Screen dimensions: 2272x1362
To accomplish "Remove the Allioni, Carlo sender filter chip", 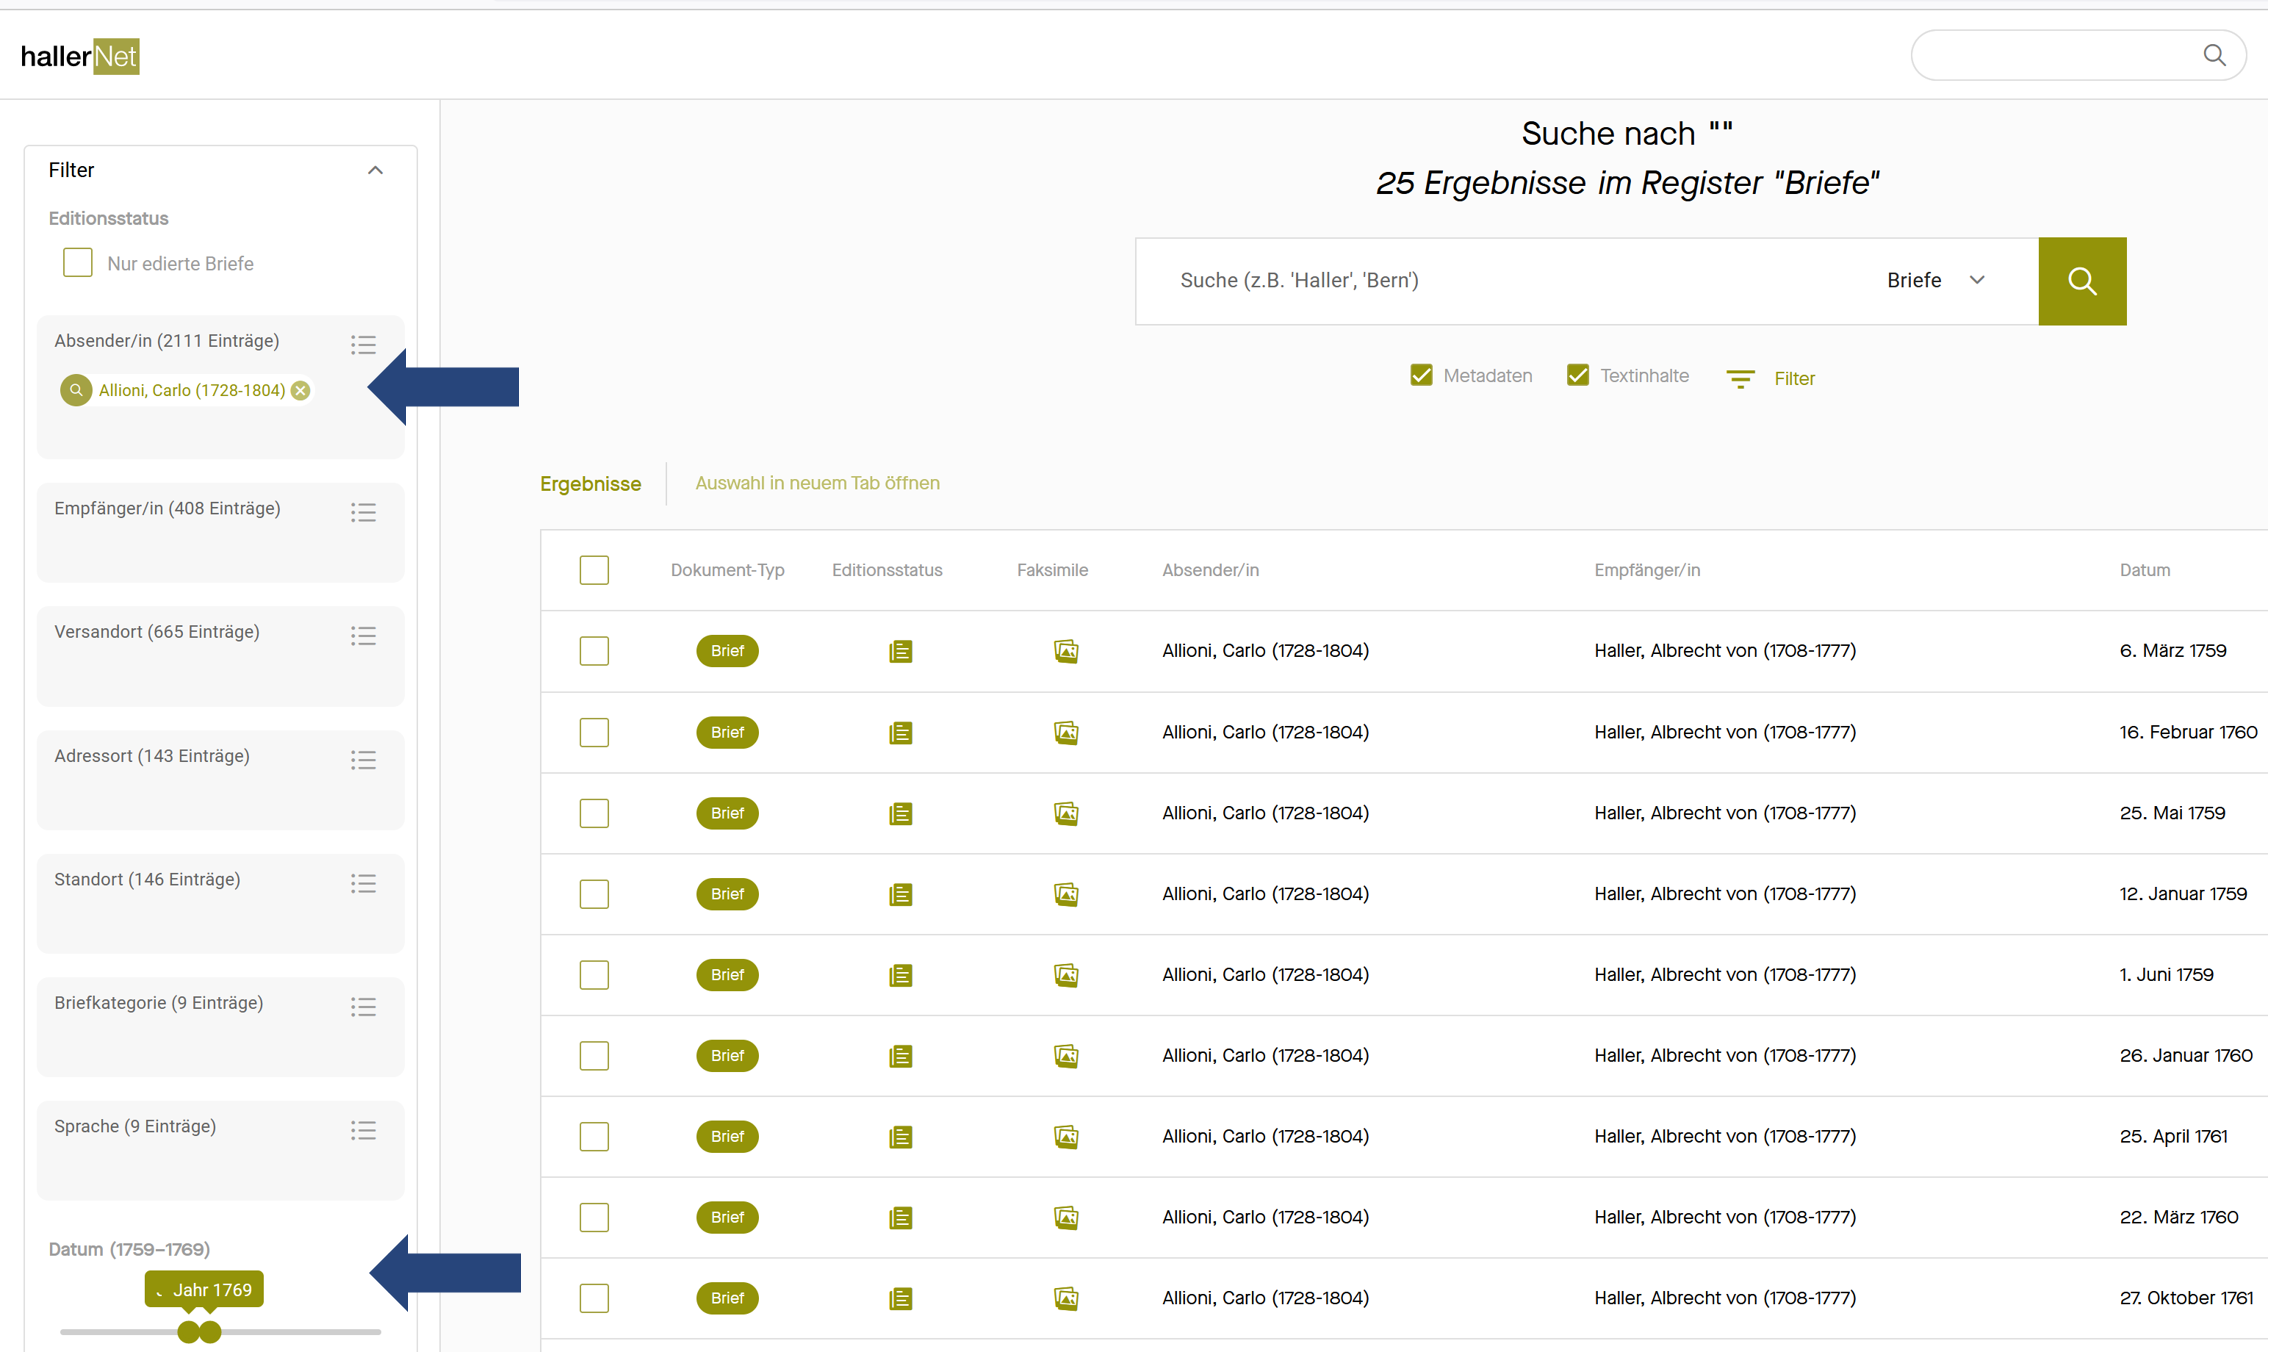I will [x=301, y=391].
